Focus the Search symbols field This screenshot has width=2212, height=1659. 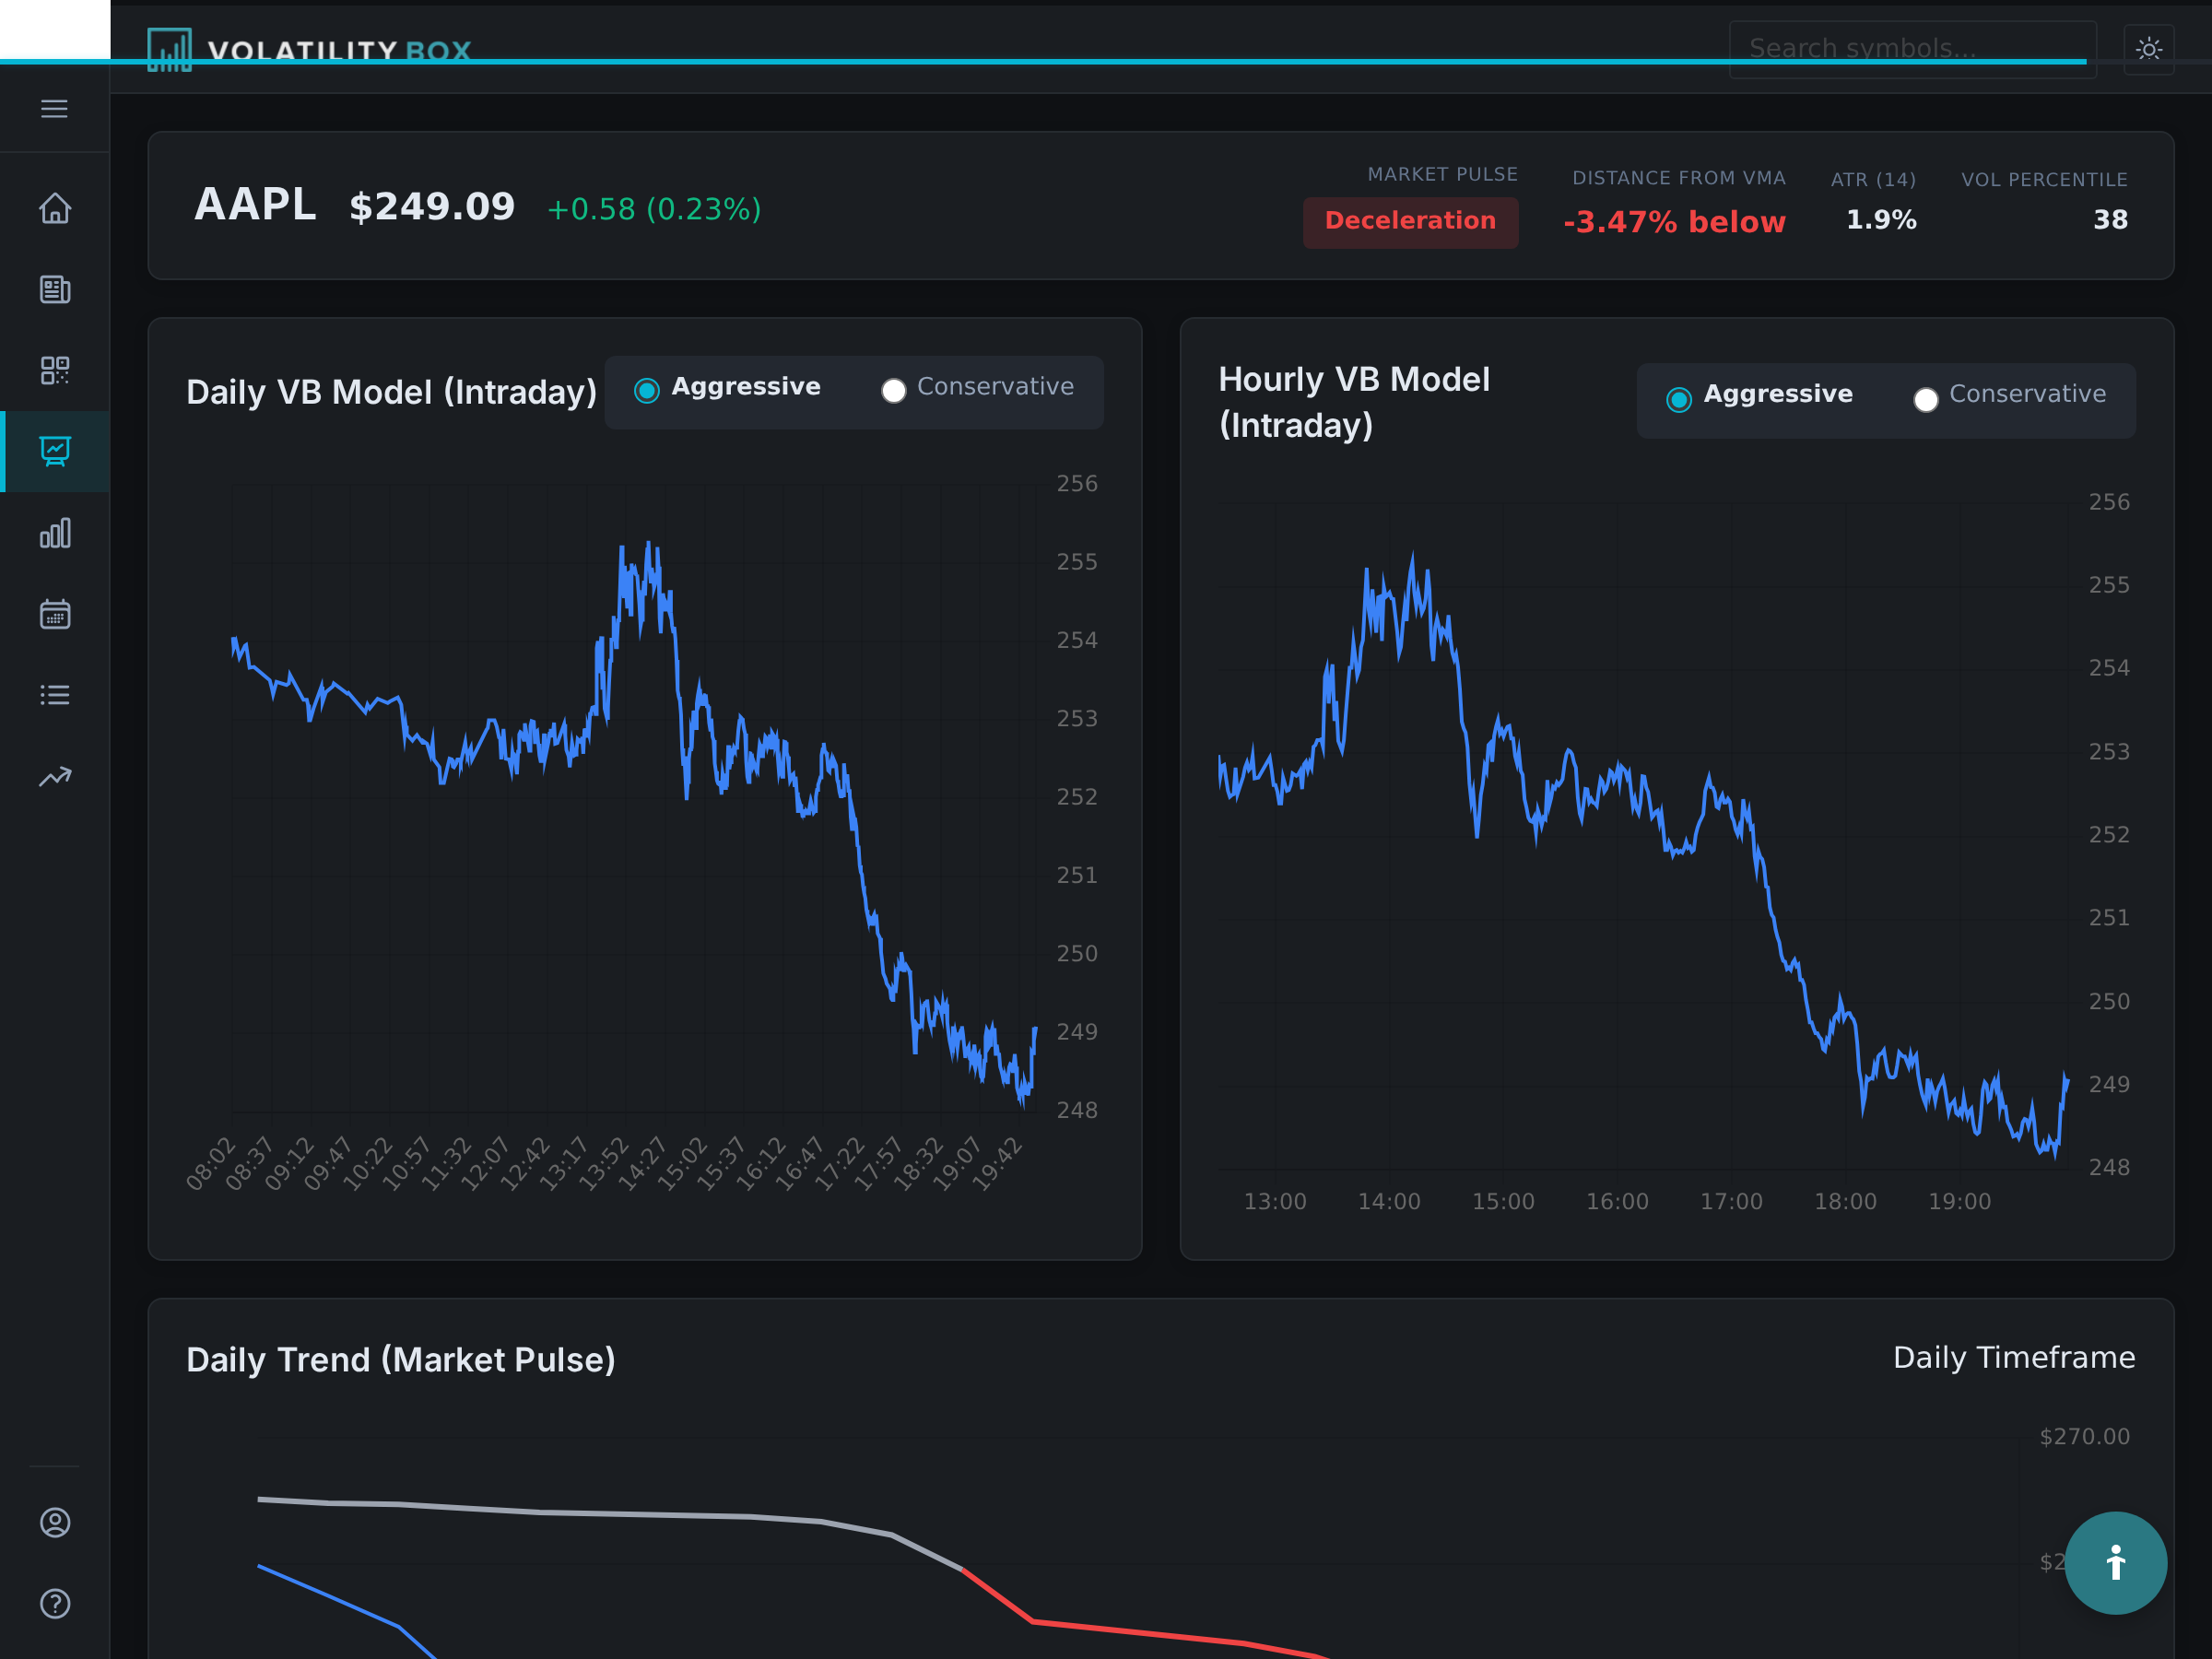click(x=1912, y=49)
